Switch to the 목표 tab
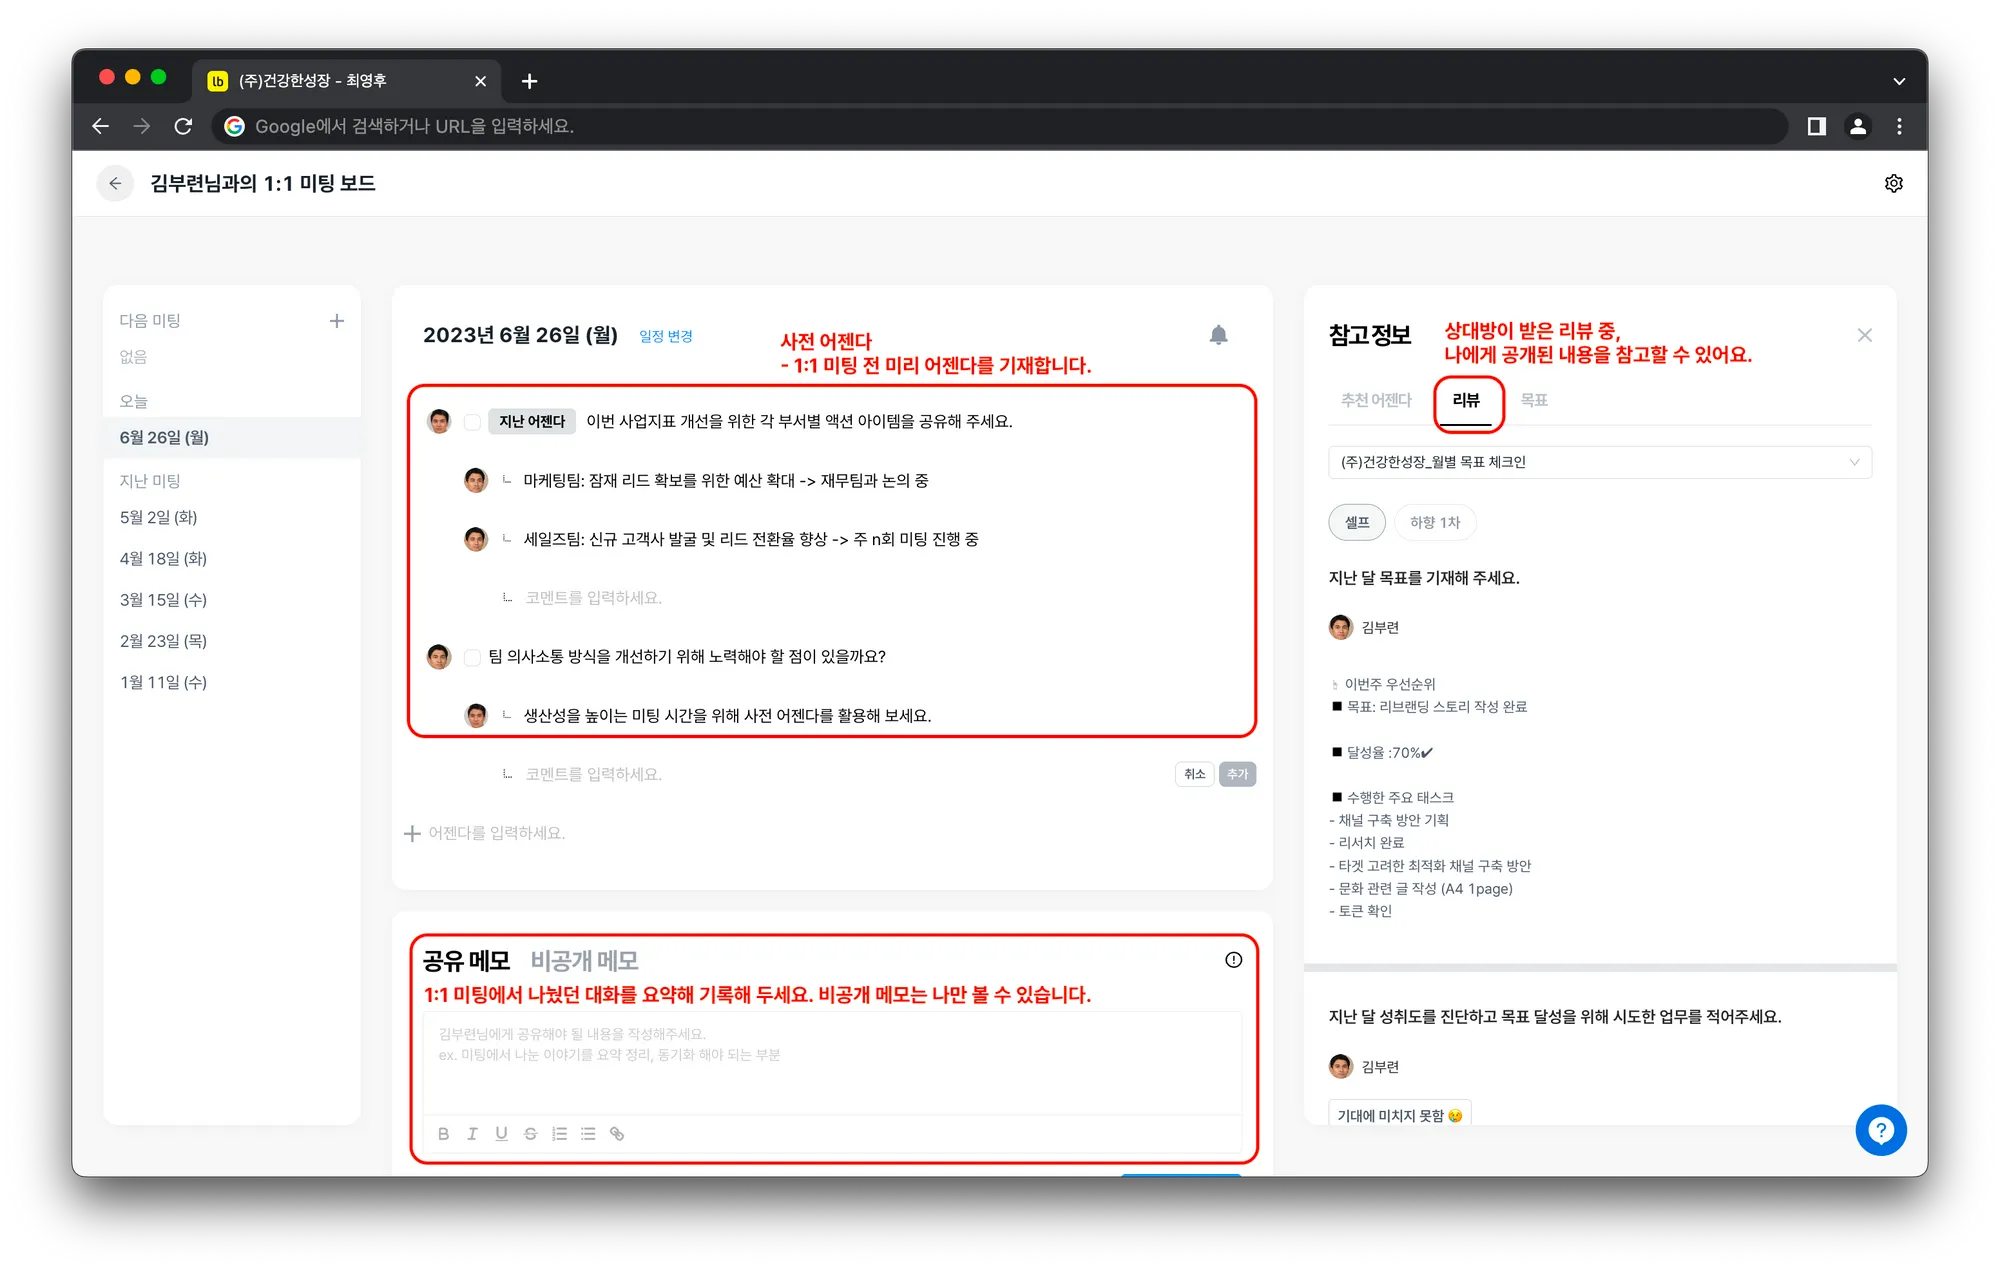 pos(1533,400)
